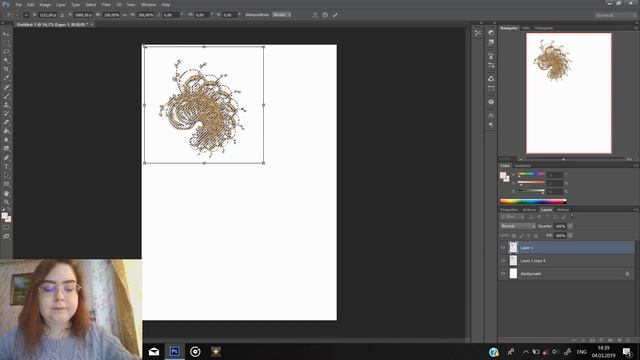Switch to the Properties tab
Screen dimensions: 640x360
(x=509, y=209)
